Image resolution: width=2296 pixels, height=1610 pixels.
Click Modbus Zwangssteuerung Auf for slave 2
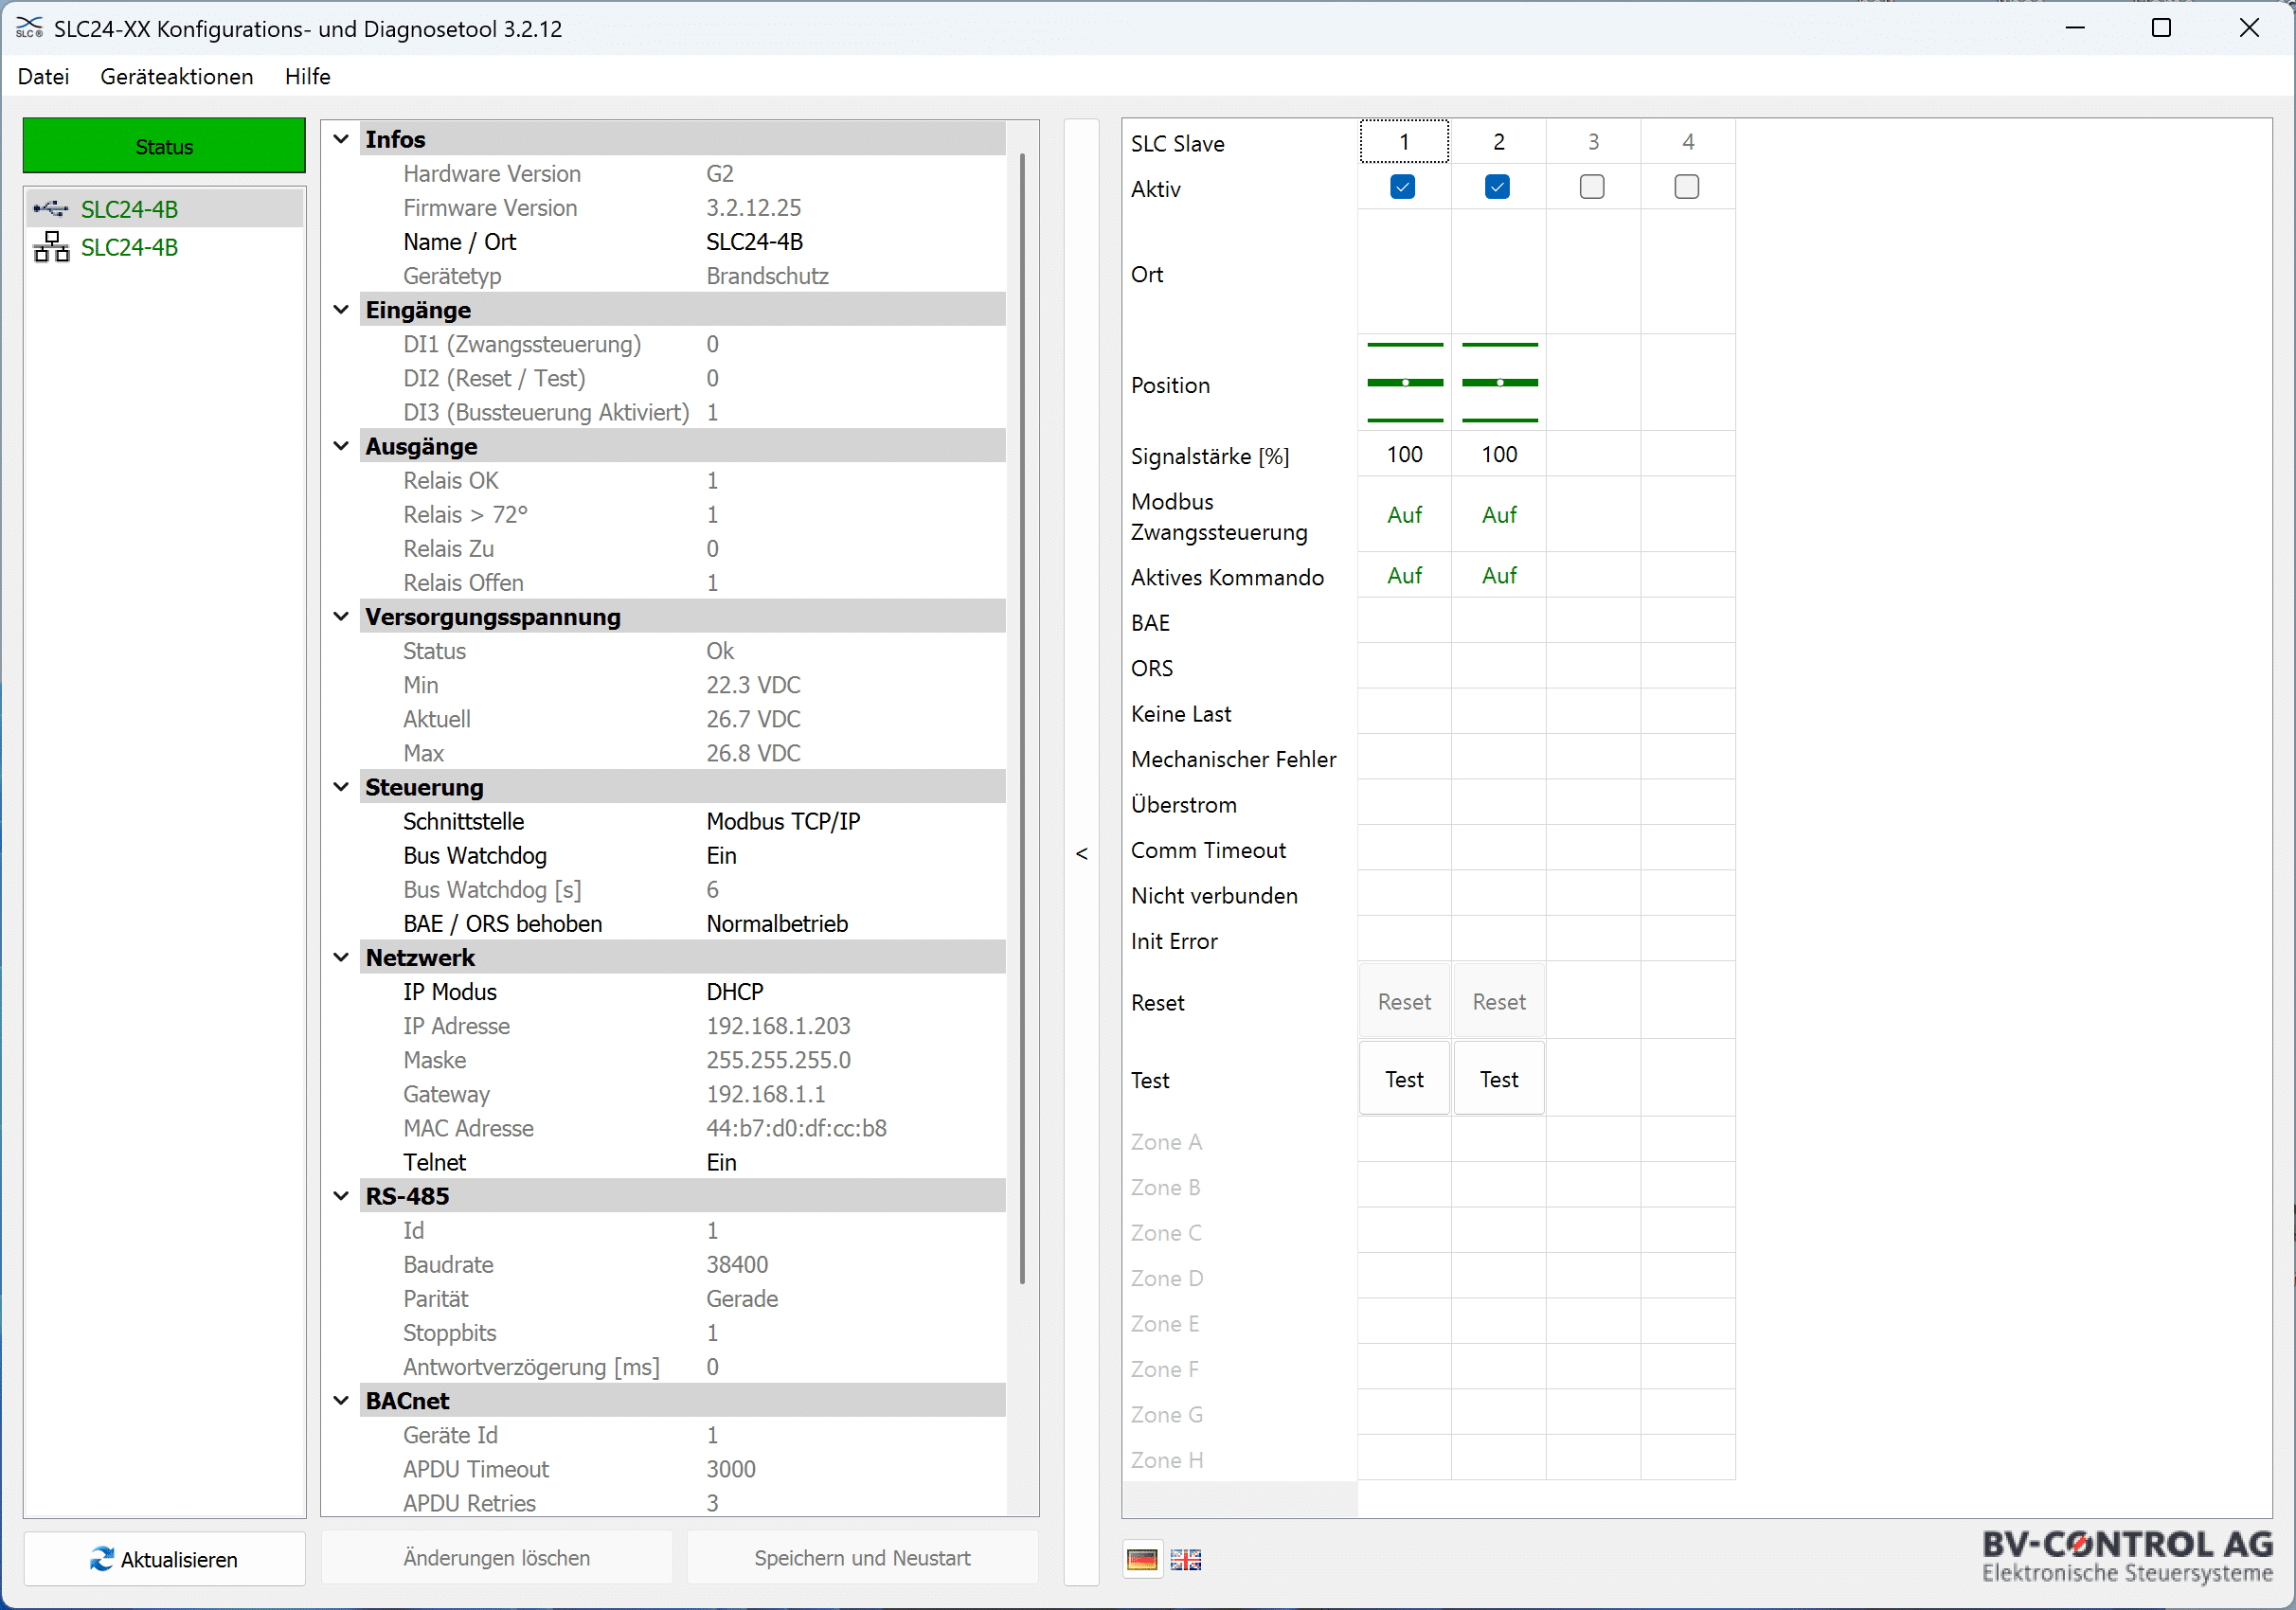click(1499, 515)
